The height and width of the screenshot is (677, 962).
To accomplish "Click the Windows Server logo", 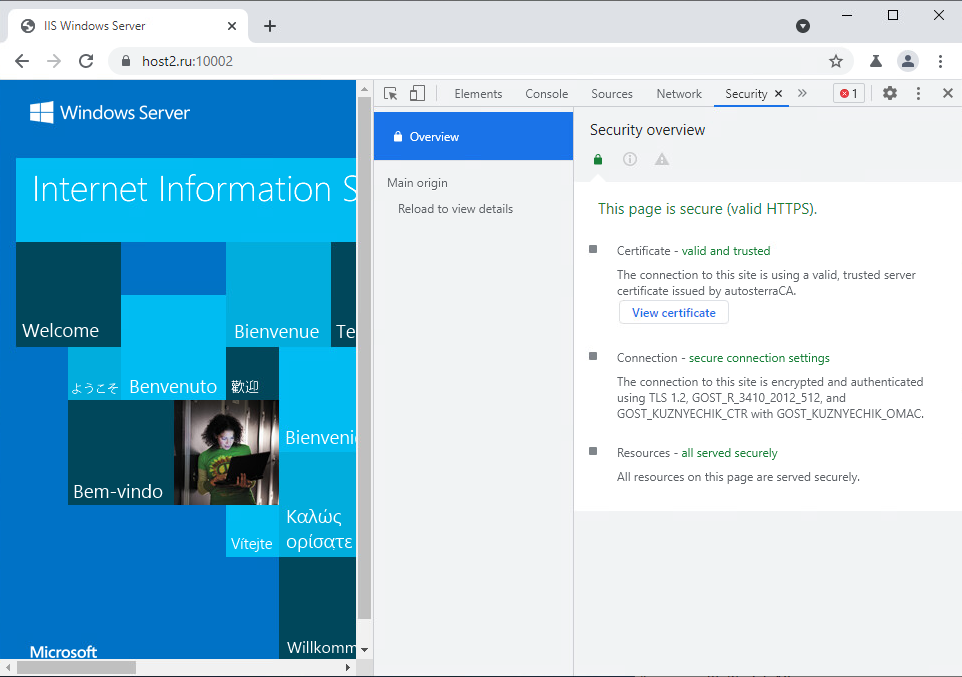I will point(110,112).
